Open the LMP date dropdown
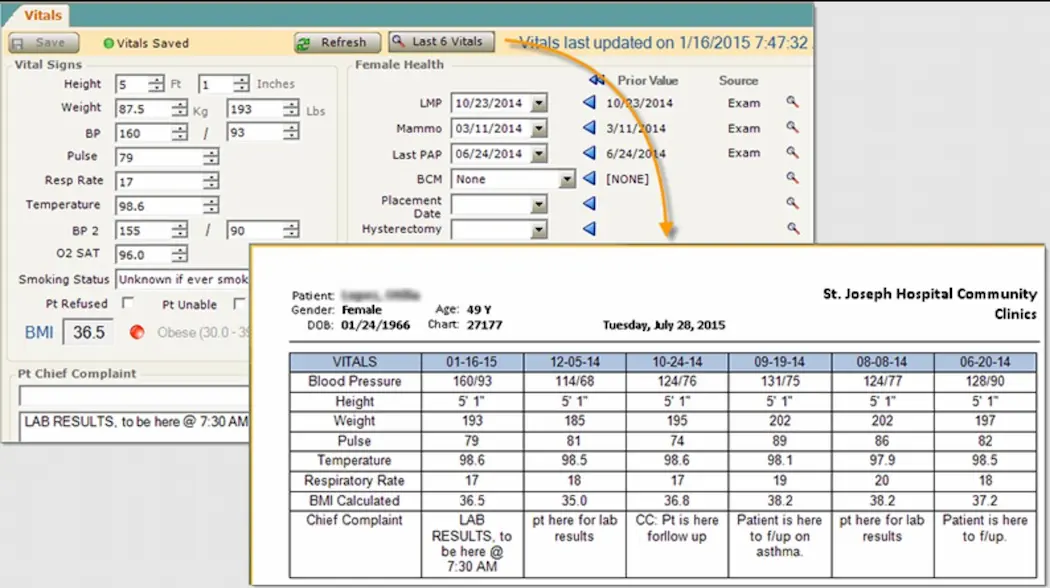The height and width of the screenshot is (588, 1050). tap(537, 103)
